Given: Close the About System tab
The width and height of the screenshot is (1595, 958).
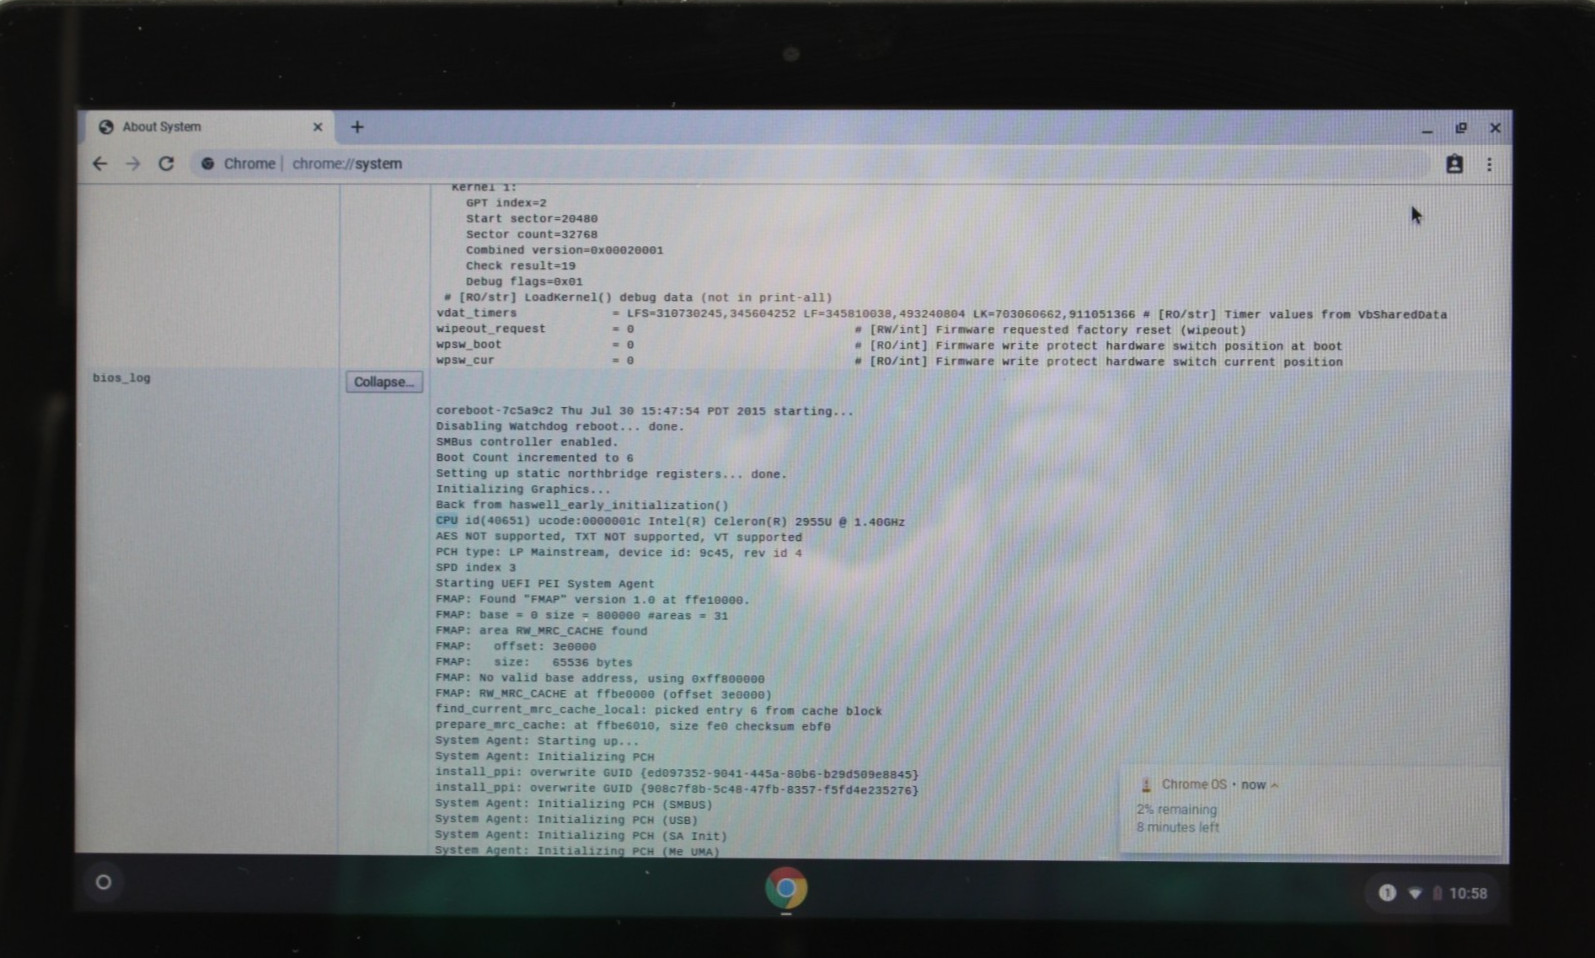Looking at the screenshot, I should coord(317,127).
